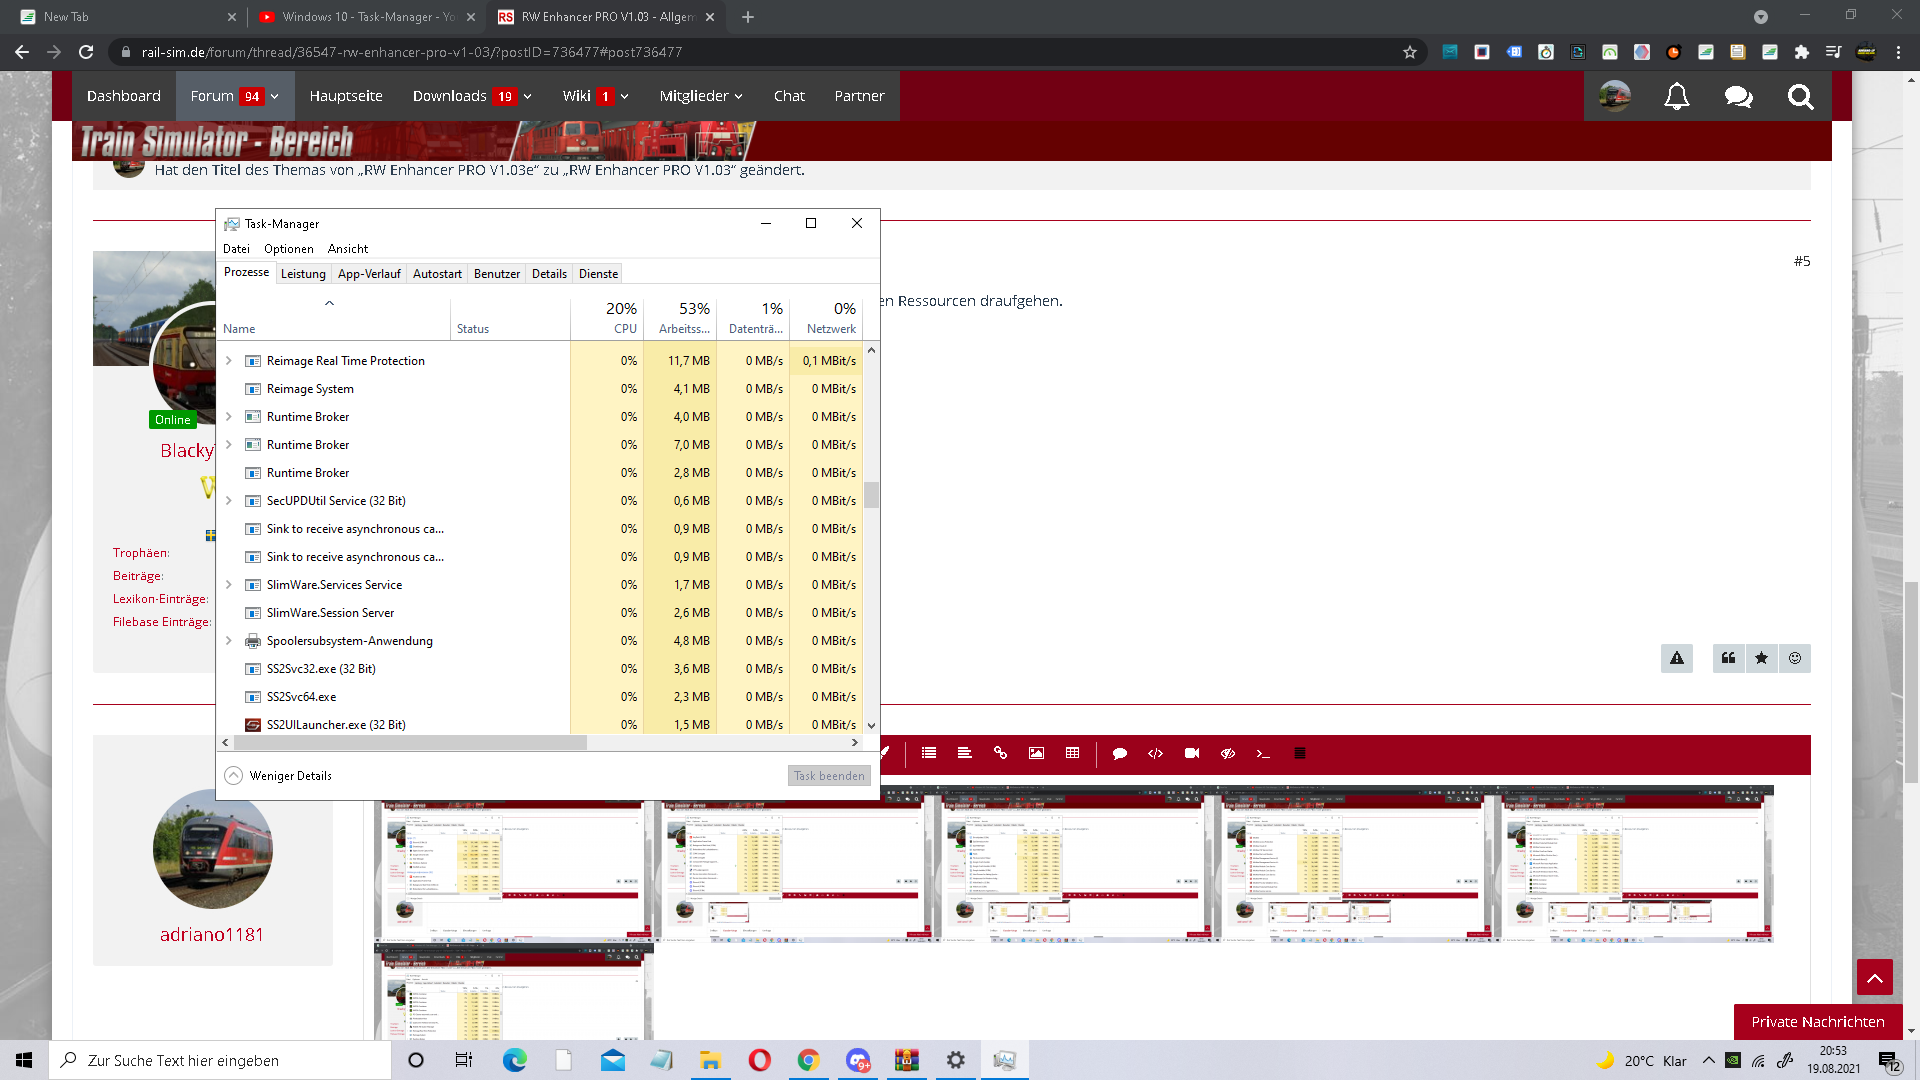Image resolution: width=1920 pixels, height=1080 pixels.
Task: Open the Optionen menu in Task Manager
Action: tap(288, 249)
